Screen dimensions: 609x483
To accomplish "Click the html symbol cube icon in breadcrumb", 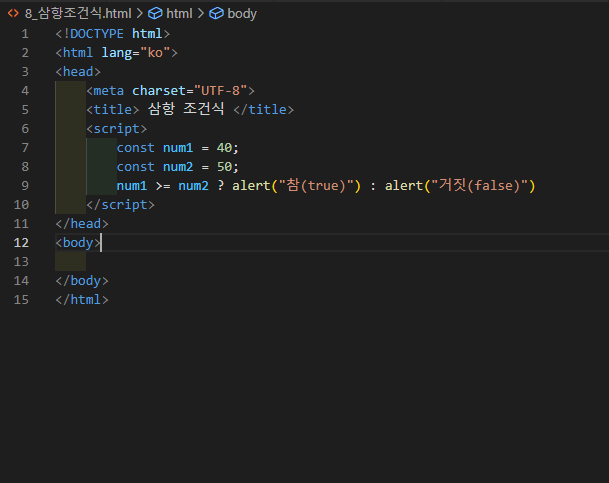I will [x=155, y=14].
